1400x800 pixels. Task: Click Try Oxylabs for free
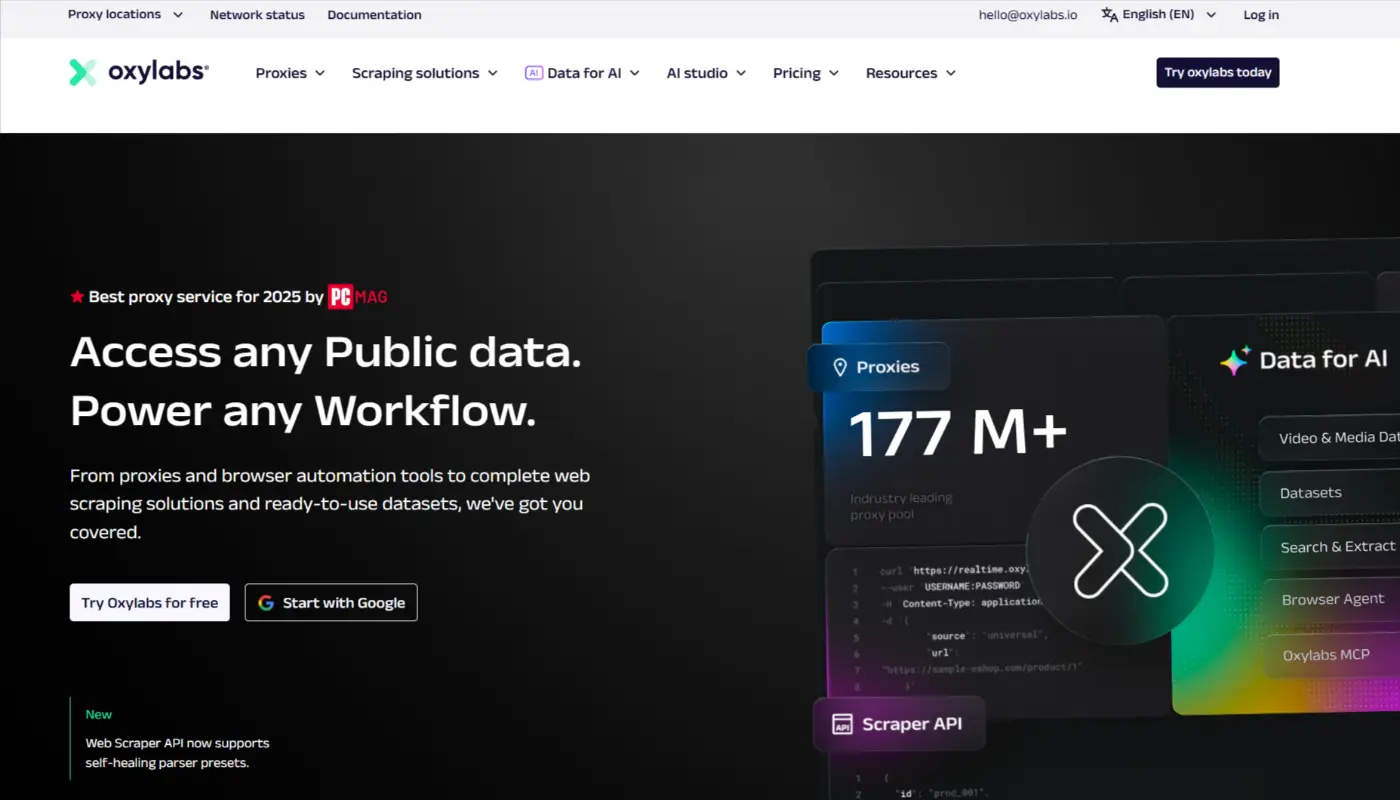click(x=149, y=602)
